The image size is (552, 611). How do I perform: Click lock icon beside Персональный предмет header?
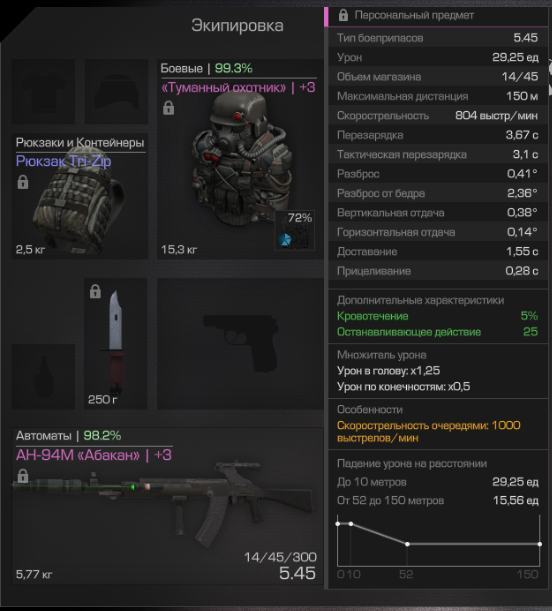[343, 15]
